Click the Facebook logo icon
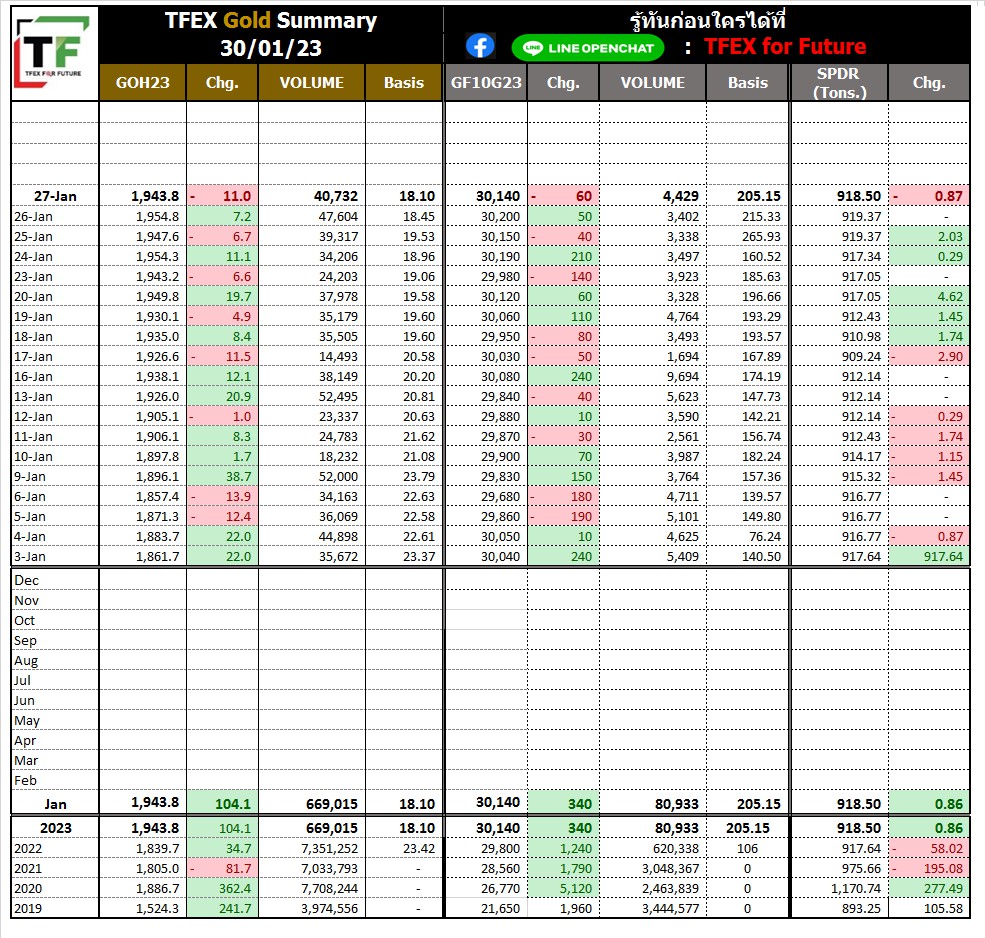985x938 pixels. click(480, 46)
